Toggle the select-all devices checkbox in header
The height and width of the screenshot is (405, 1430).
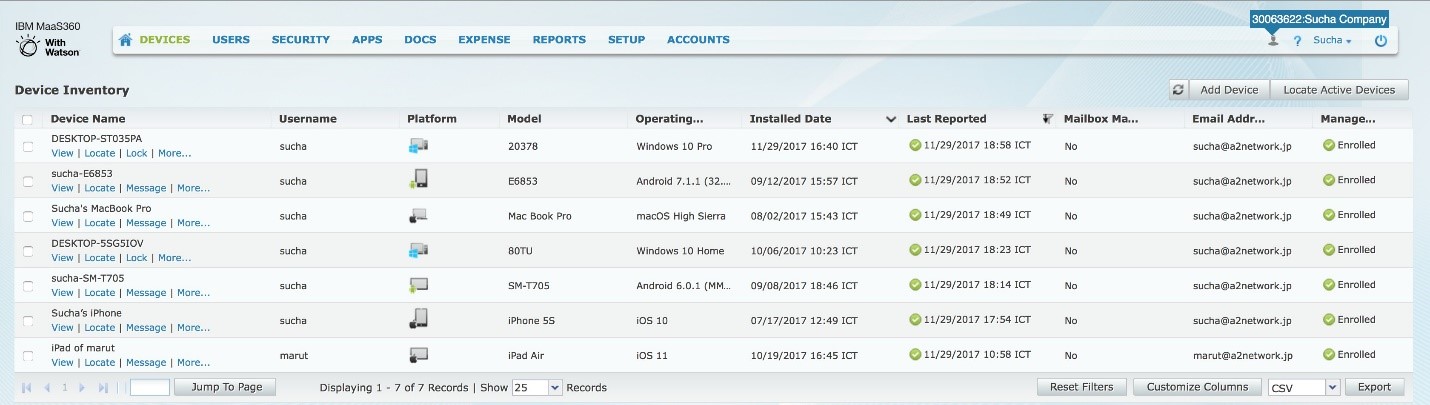pyautogui.click(x=27, y=120)
